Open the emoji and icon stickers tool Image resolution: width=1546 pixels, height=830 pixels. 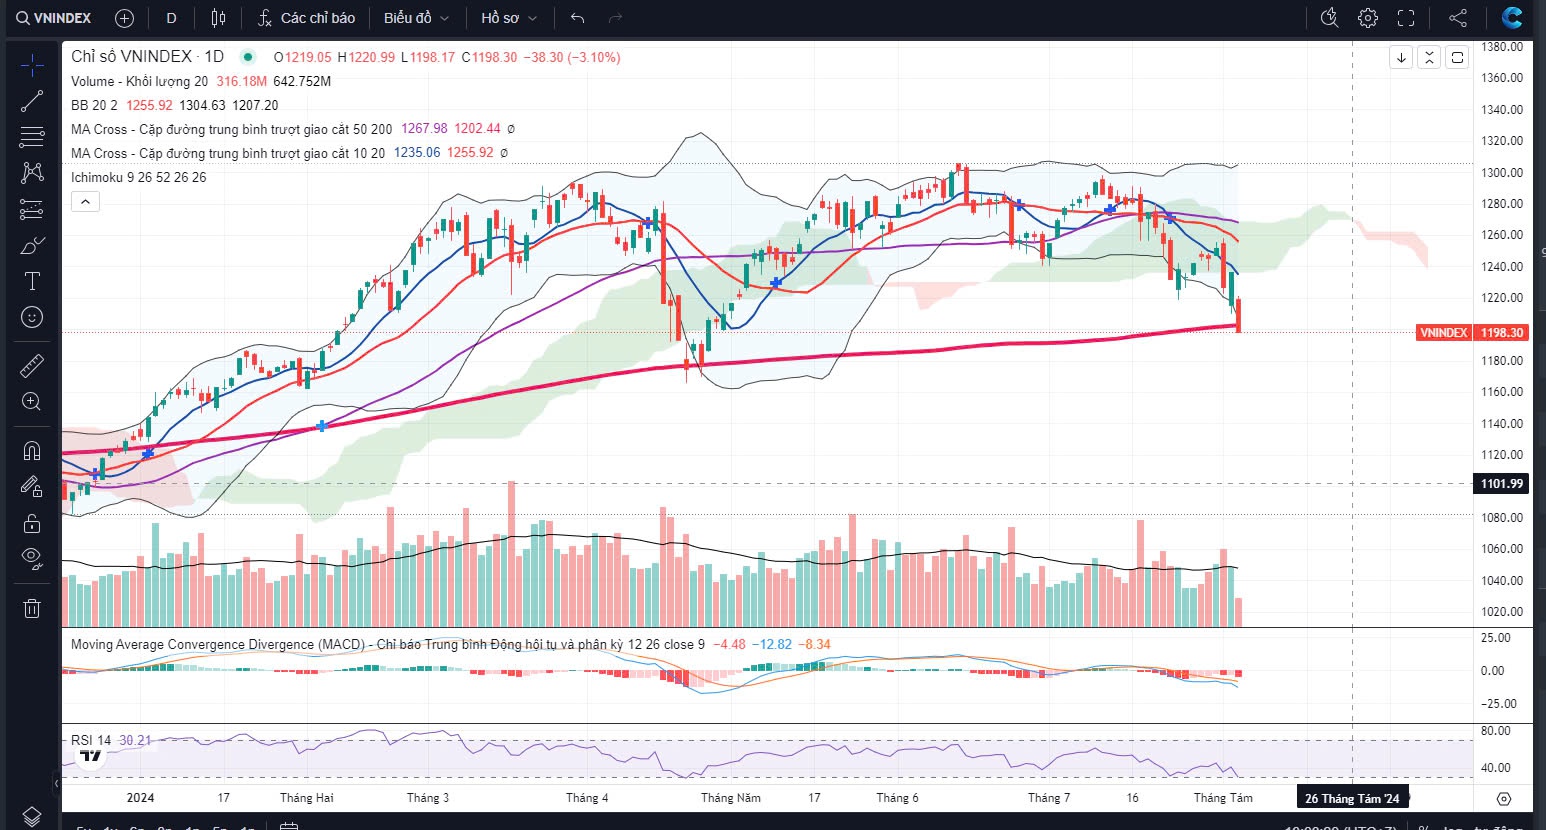(32, 317)
